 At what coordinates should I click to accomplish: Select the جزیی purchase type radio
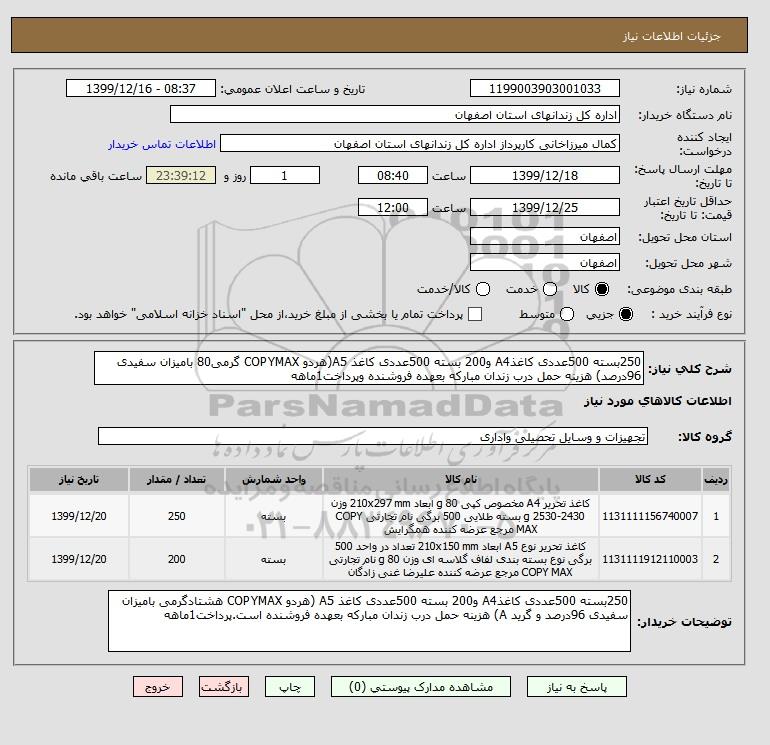(626, 314)
